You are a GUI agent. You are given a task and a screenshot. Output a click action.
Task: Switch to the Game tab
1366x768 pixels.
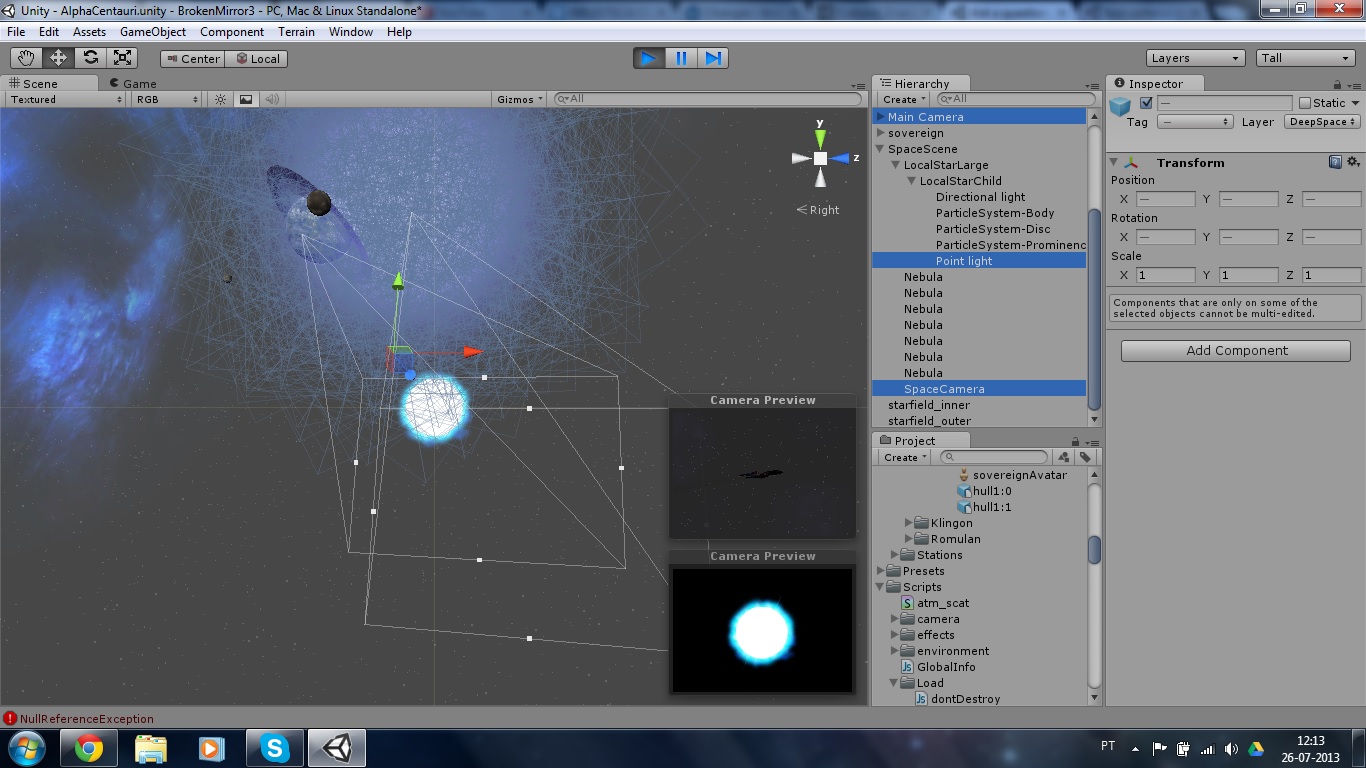click(133, 84)
